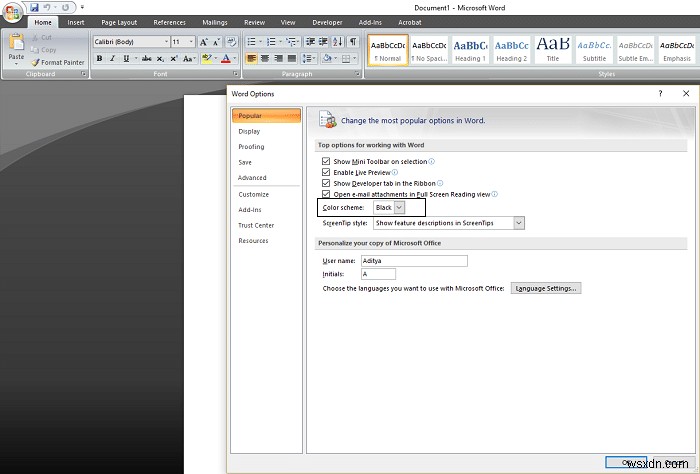
Task: Click the Language Settings button
Action: [x=546, y=288]
